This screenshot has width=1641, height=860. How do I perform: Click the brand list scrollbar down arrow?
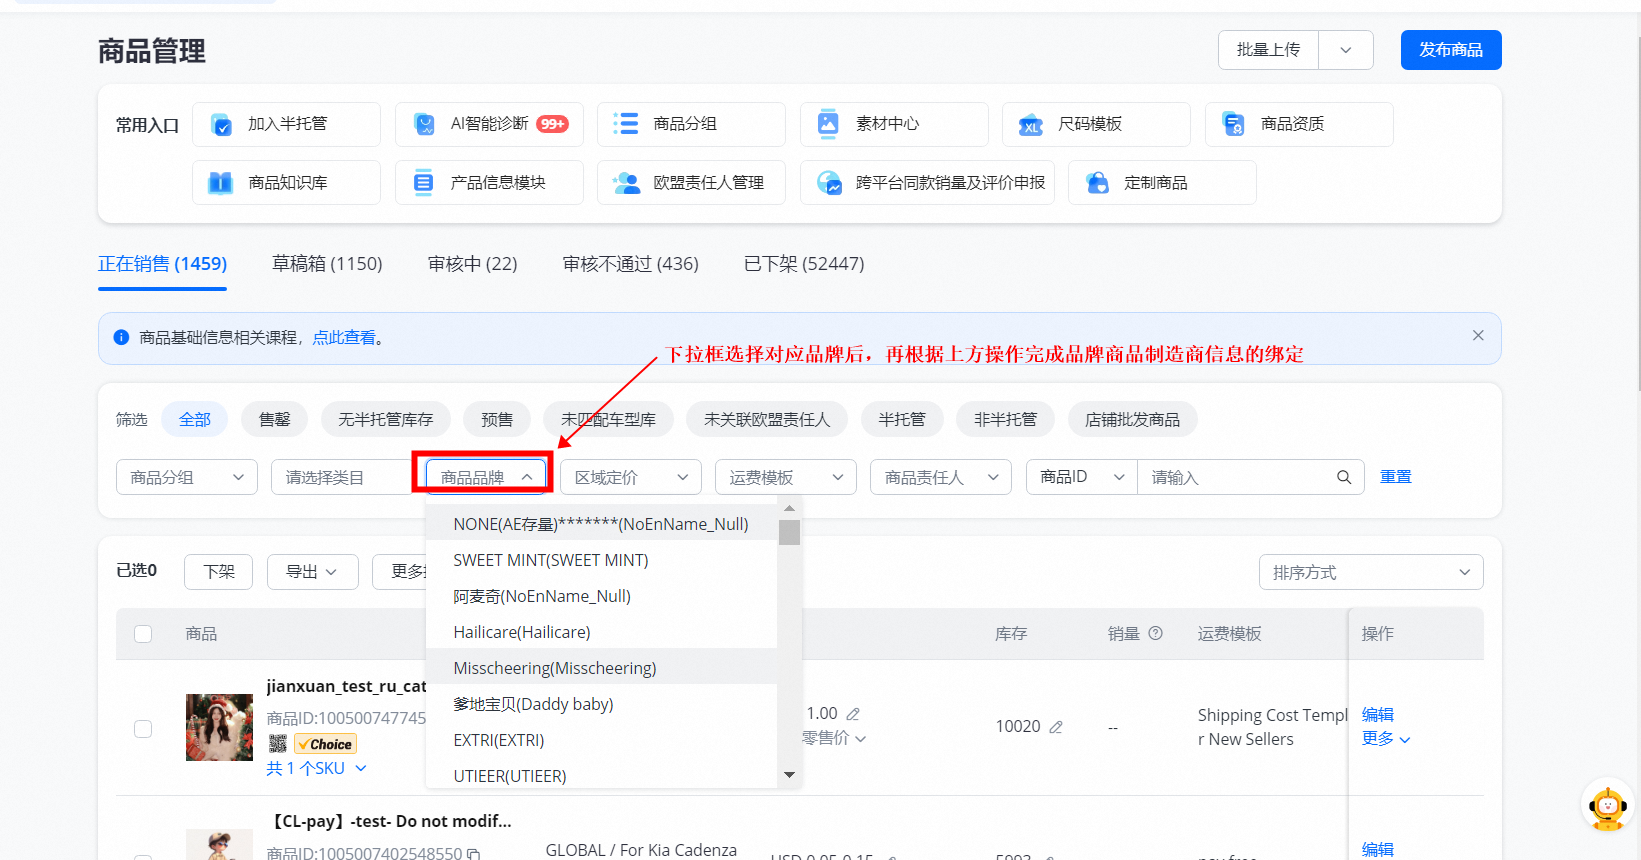coord(789,775)
